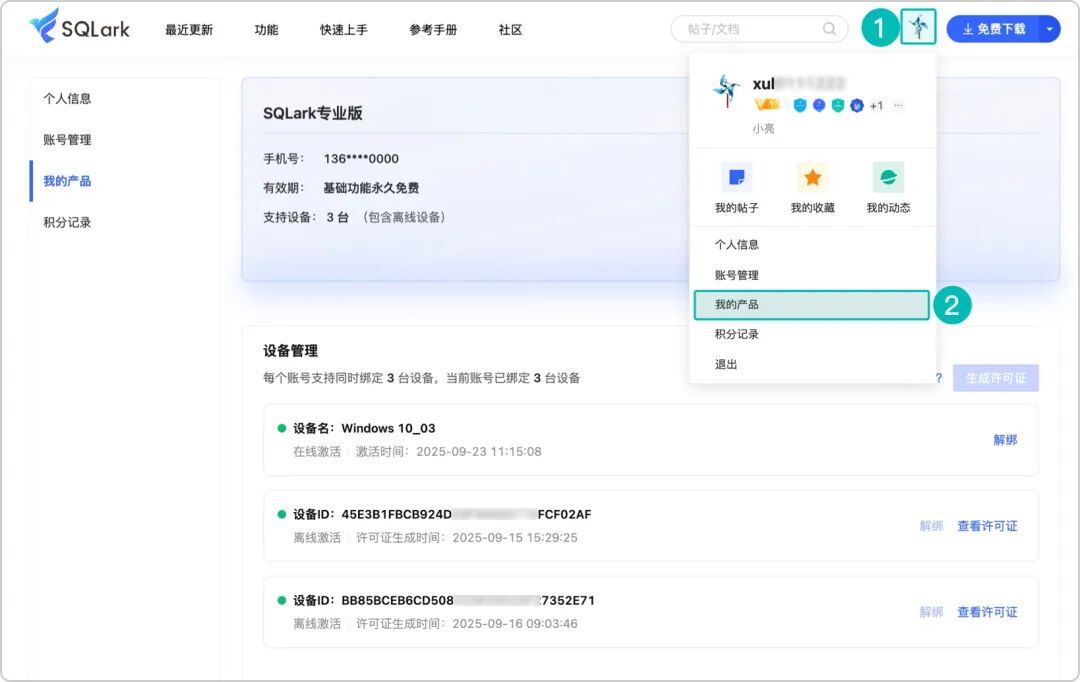The image size is (1080, 682).
Task: Open 参考手册 nav item
Action: pos(433,30)
